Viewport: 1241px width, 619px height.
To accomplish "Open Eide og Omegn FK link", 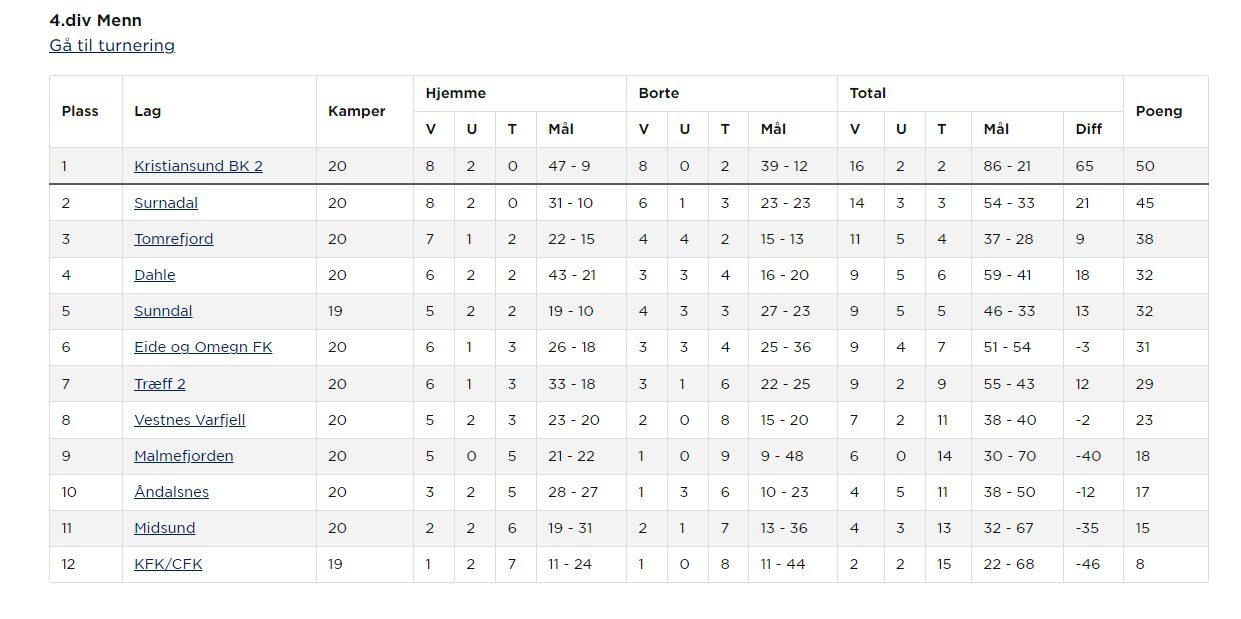I will point(203,347).
